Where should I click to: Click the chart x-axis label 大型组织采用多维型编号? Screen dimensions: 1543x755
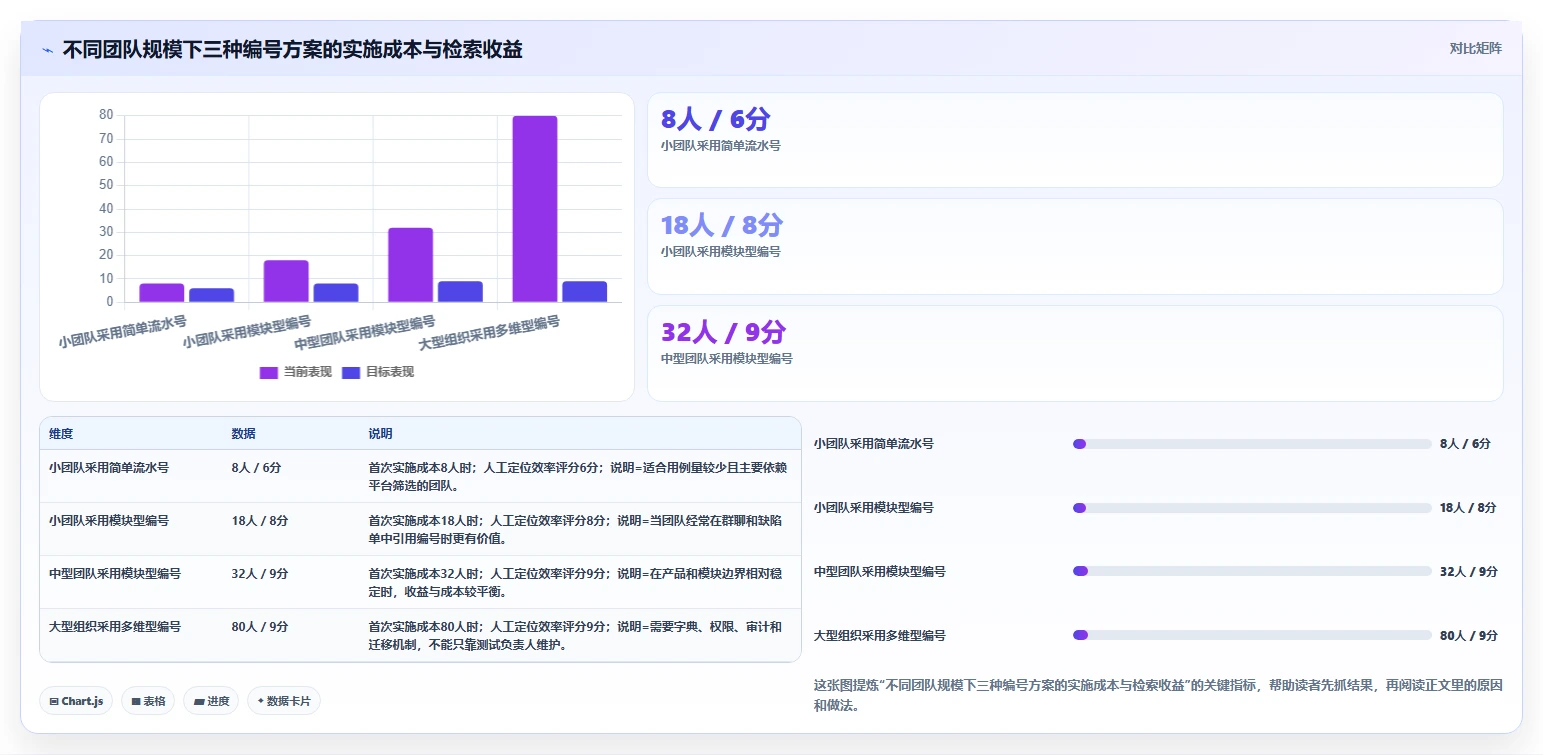tap(489, 333)
